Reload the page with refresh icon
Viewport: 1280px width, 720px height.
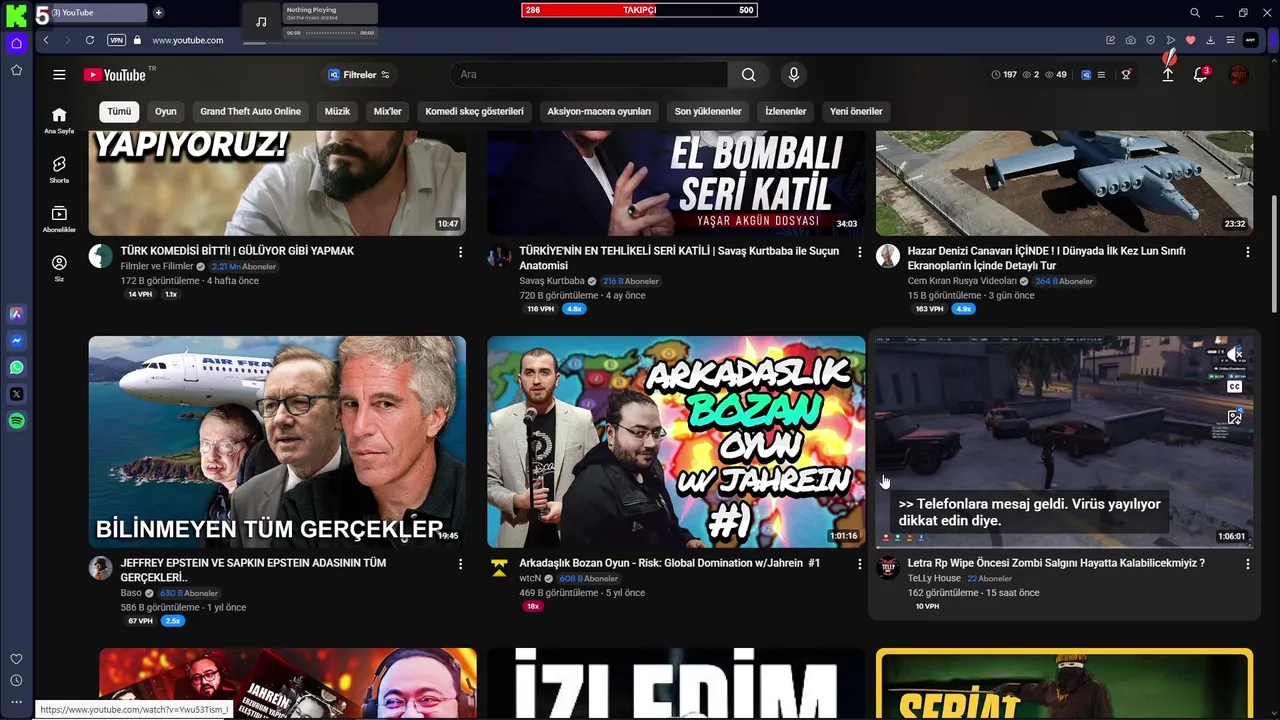90,40
